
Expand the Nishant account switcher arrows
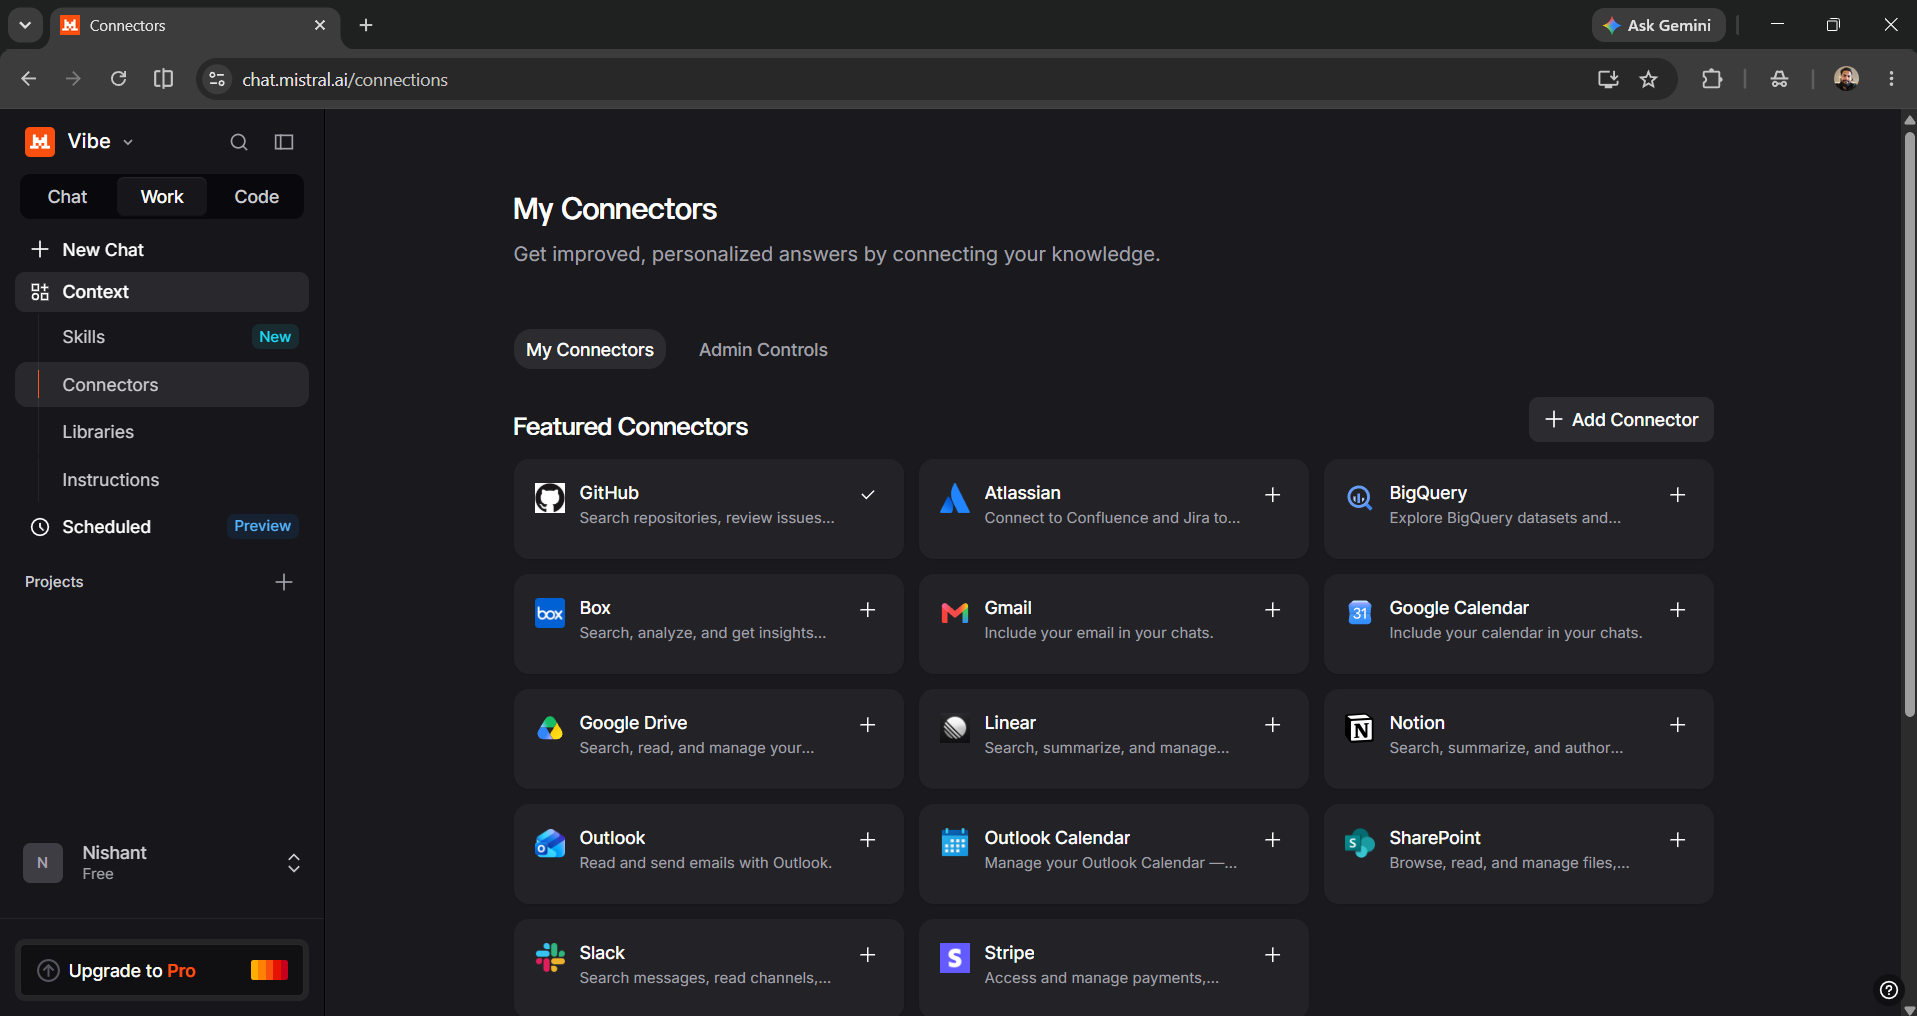(294, 863)
